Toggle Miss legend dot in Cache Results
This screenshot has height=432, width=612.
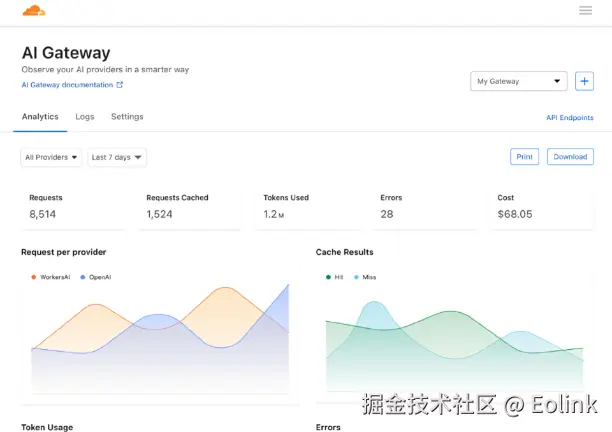[x=356, y=277]
